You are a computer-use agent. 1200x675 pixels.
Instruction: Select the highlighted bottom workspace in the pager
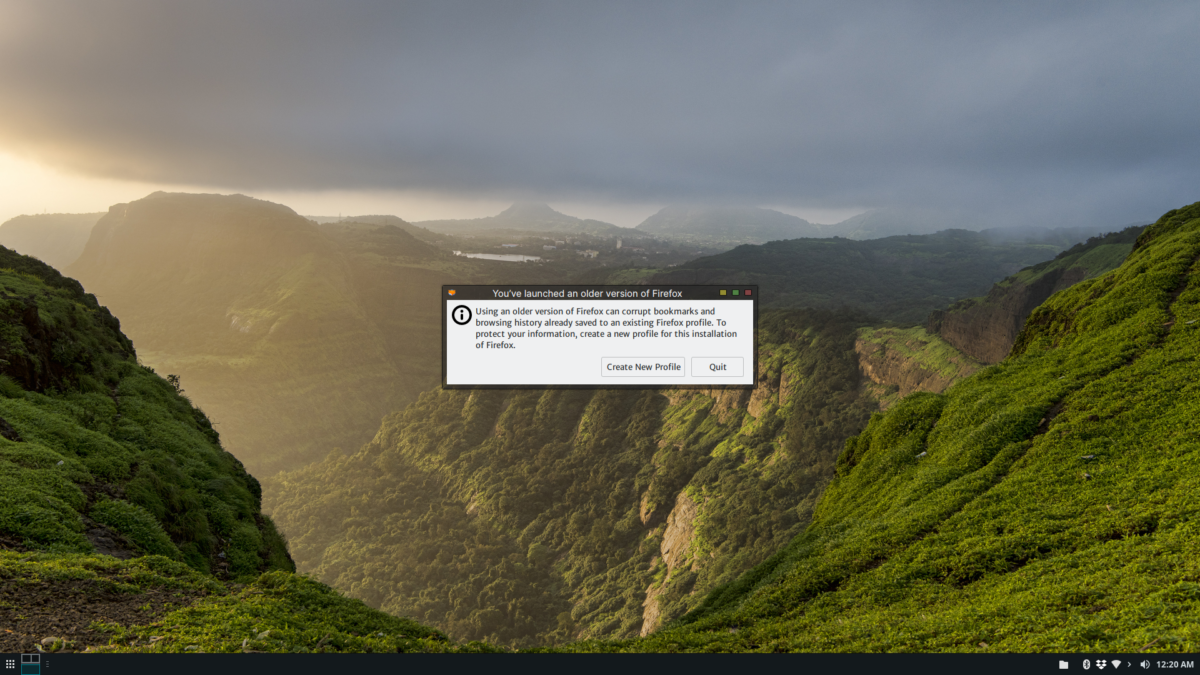(30, 669)
